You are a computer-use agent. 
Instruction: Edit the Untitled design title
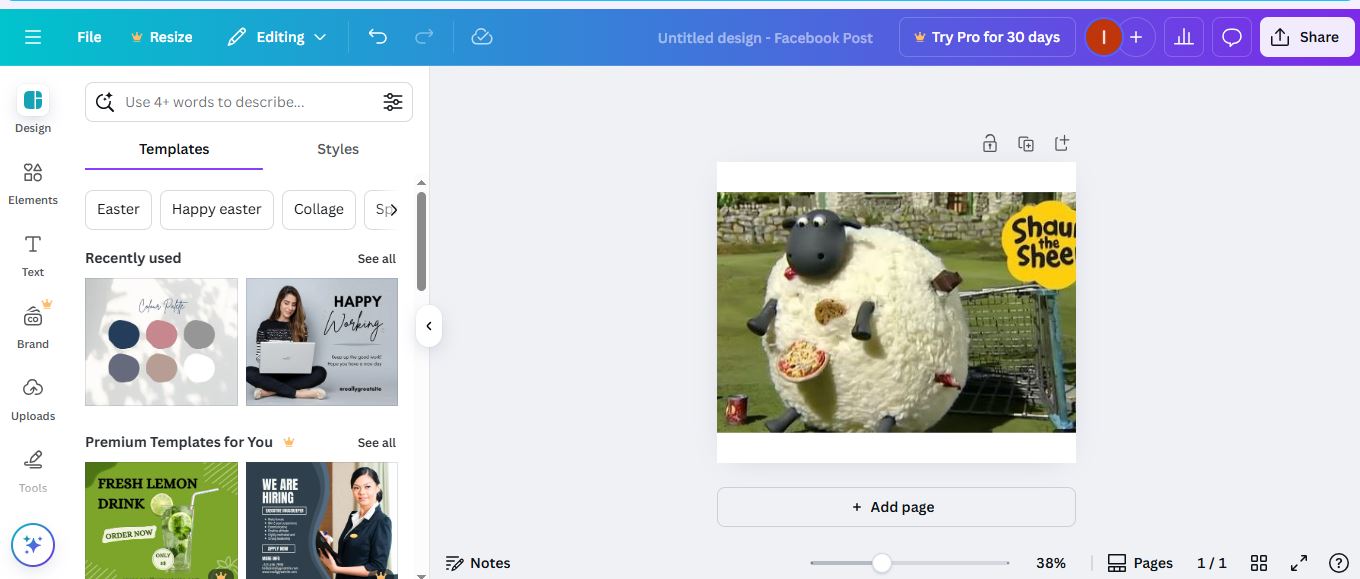pyautogui.click(x=765, y=37)
